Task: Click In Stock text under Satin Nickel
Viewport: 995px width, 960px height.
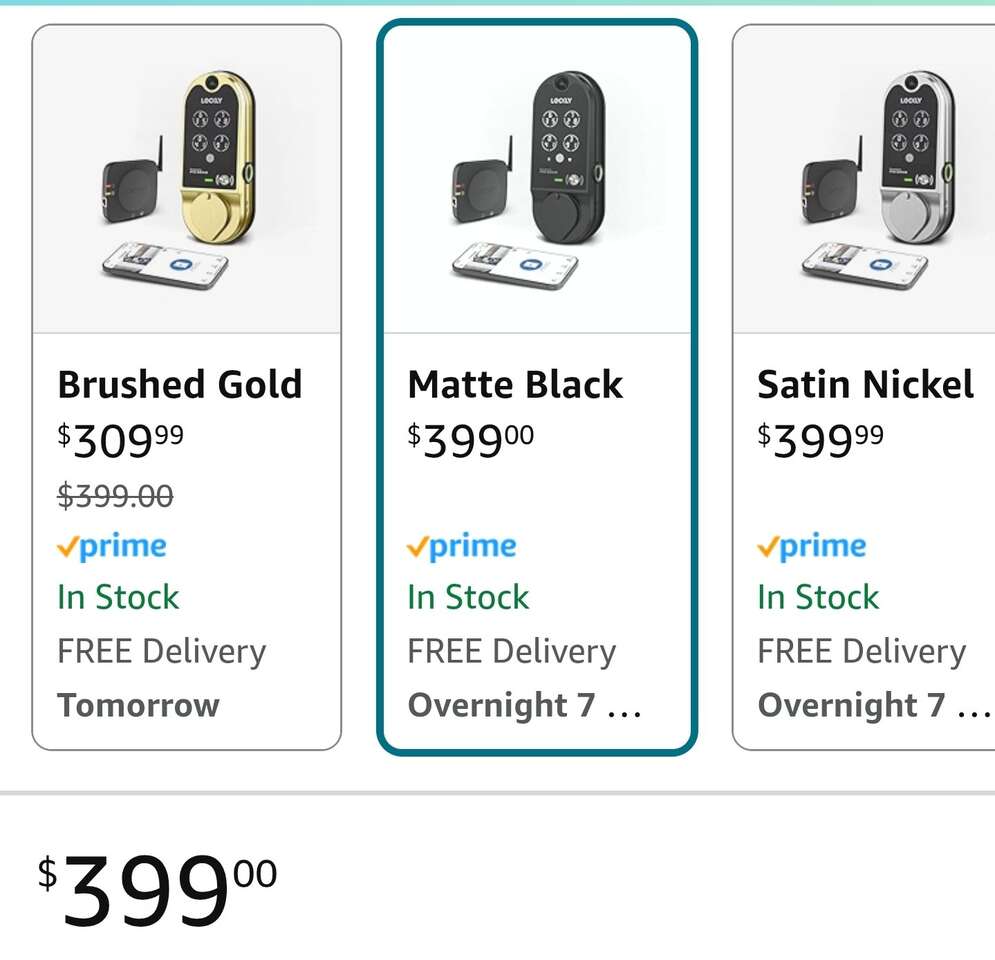Action: pyautogui.click(x=818, y=597)
